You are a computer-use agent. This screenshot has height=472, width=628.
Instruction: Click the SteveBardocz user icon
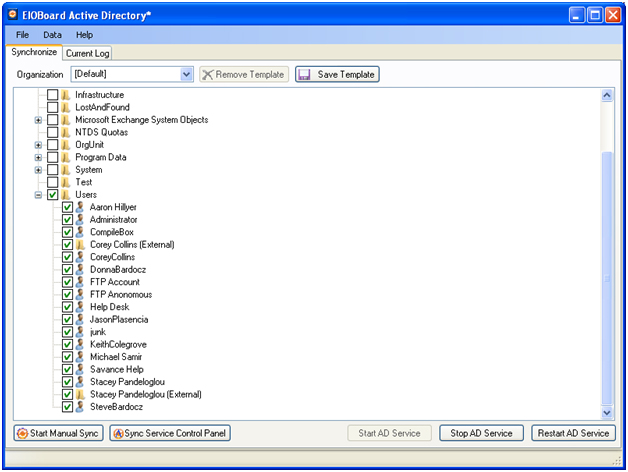(80, 407)
